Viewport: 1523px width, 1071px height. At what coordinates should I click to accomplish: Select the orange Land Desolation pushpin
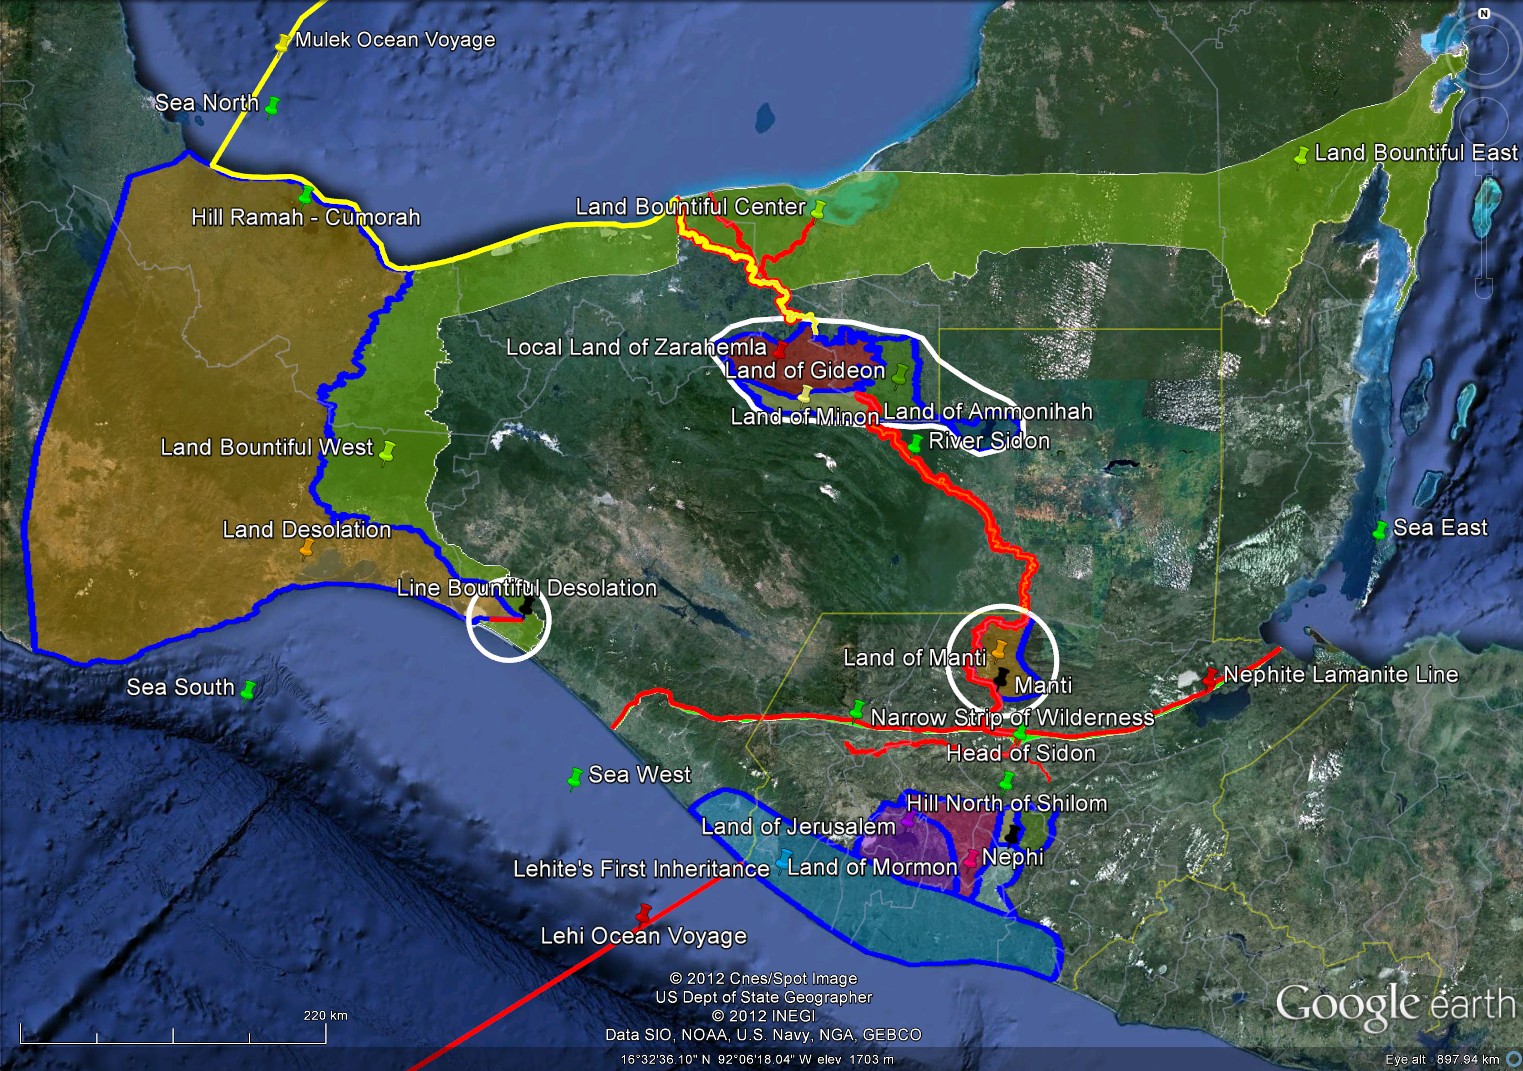point(306,548)
